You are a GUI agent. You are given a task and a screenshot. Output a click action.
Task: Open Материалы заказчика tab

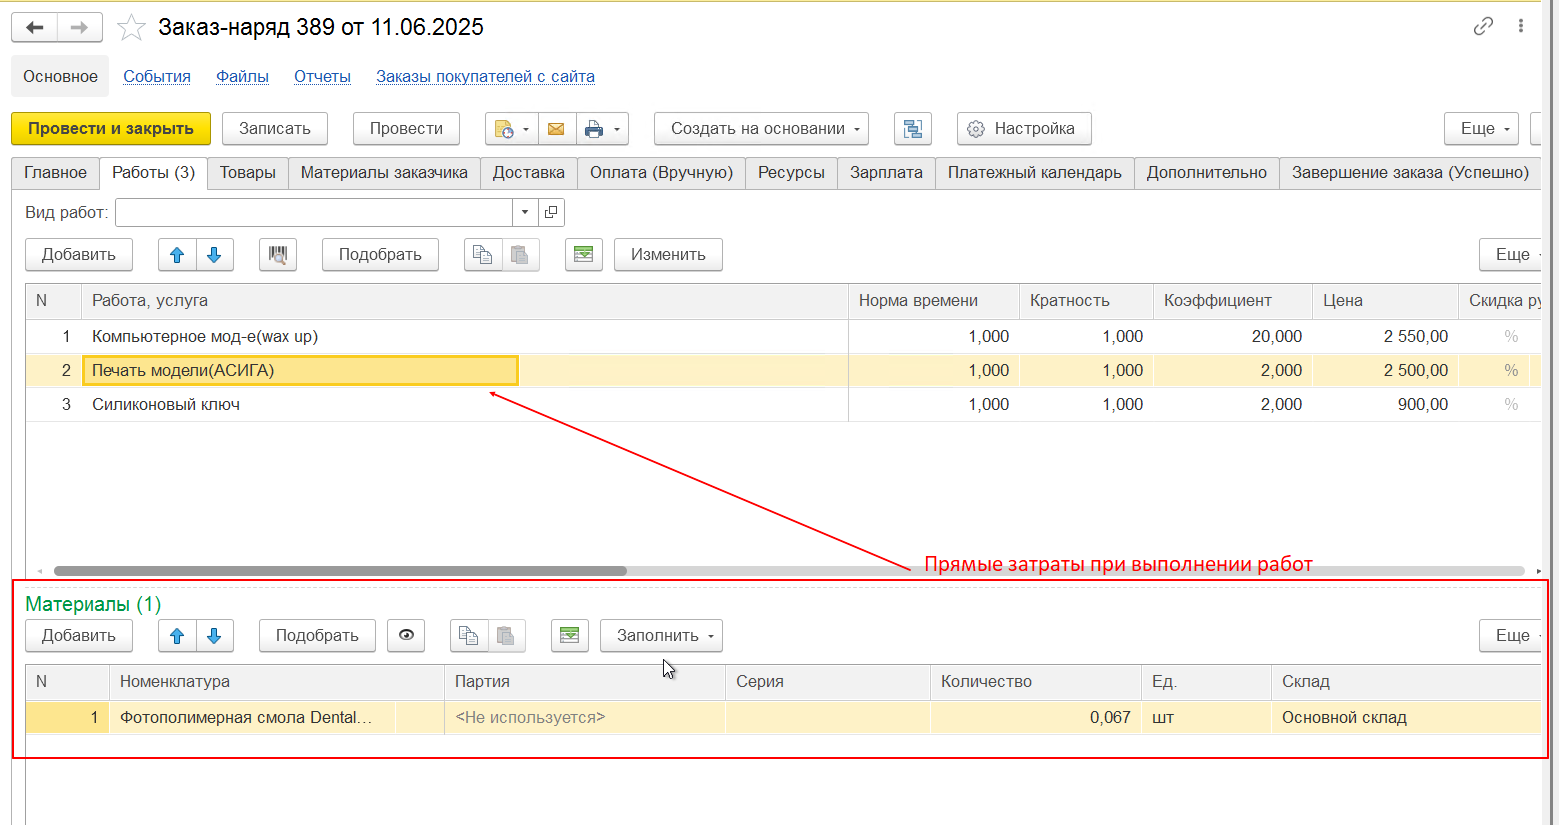(x=384, y=173)
